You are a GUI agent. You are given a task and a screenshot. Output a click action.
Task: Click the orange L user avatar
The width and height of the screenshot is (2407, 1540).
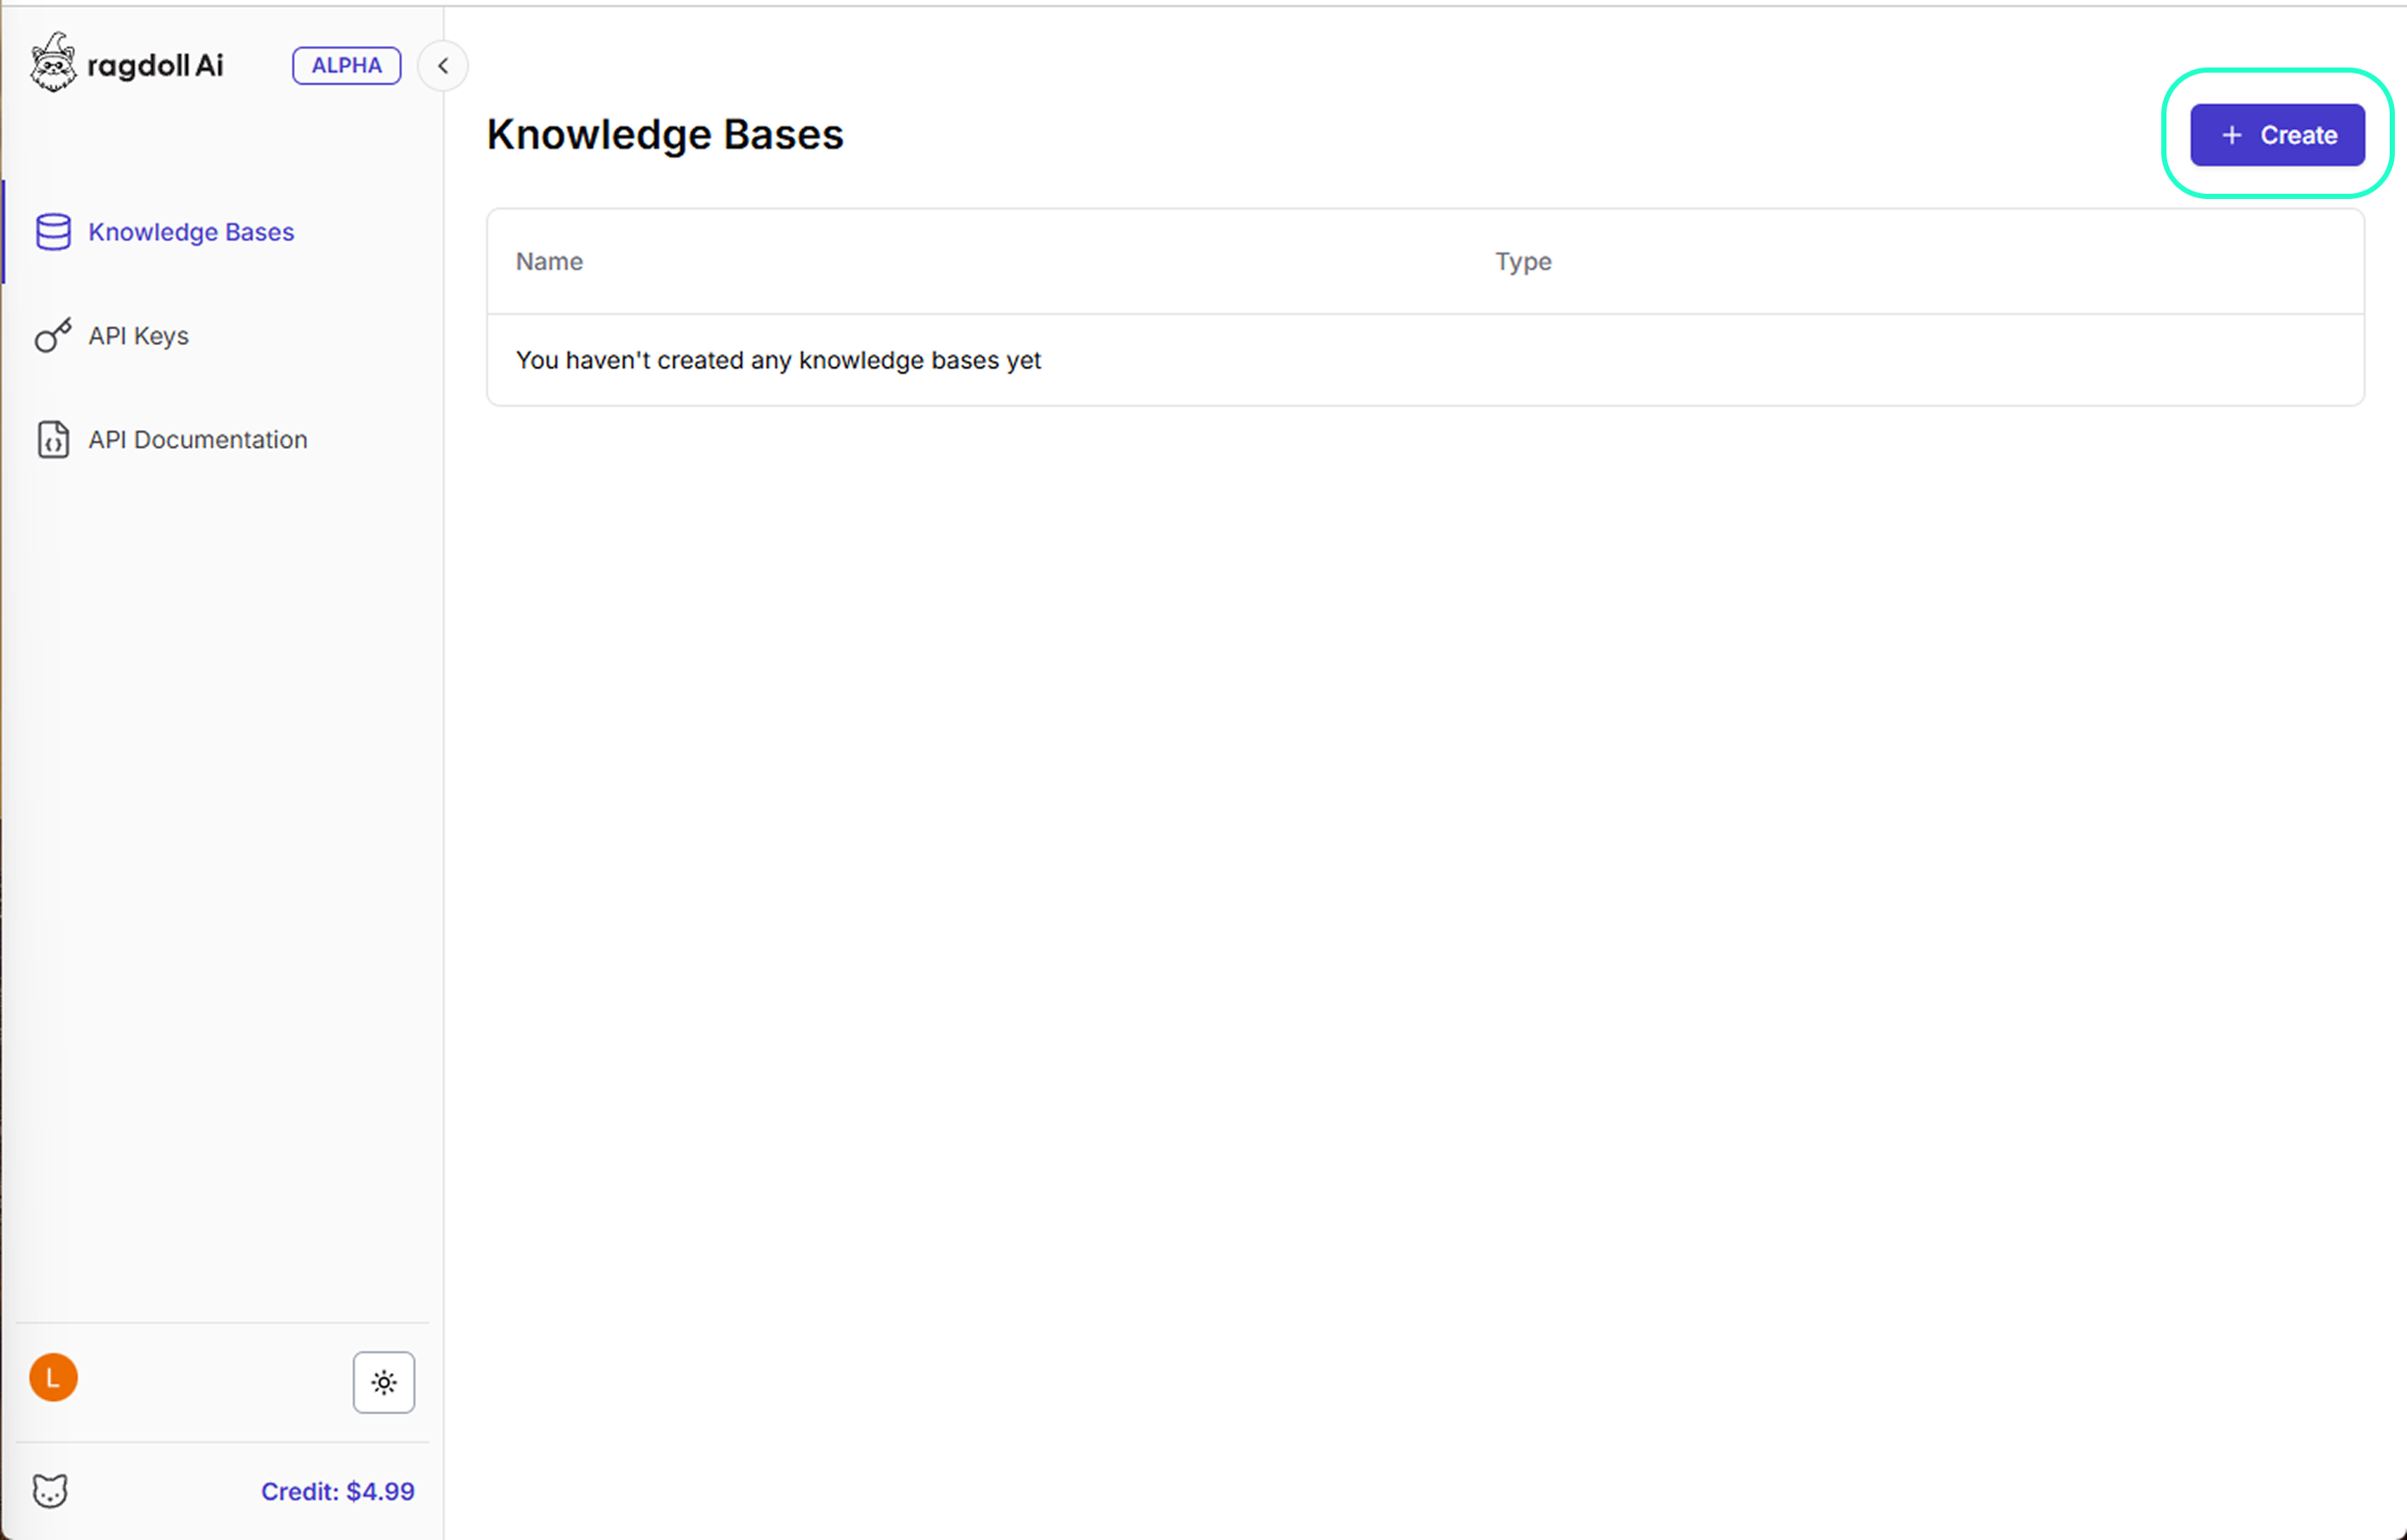(53, 1378)
